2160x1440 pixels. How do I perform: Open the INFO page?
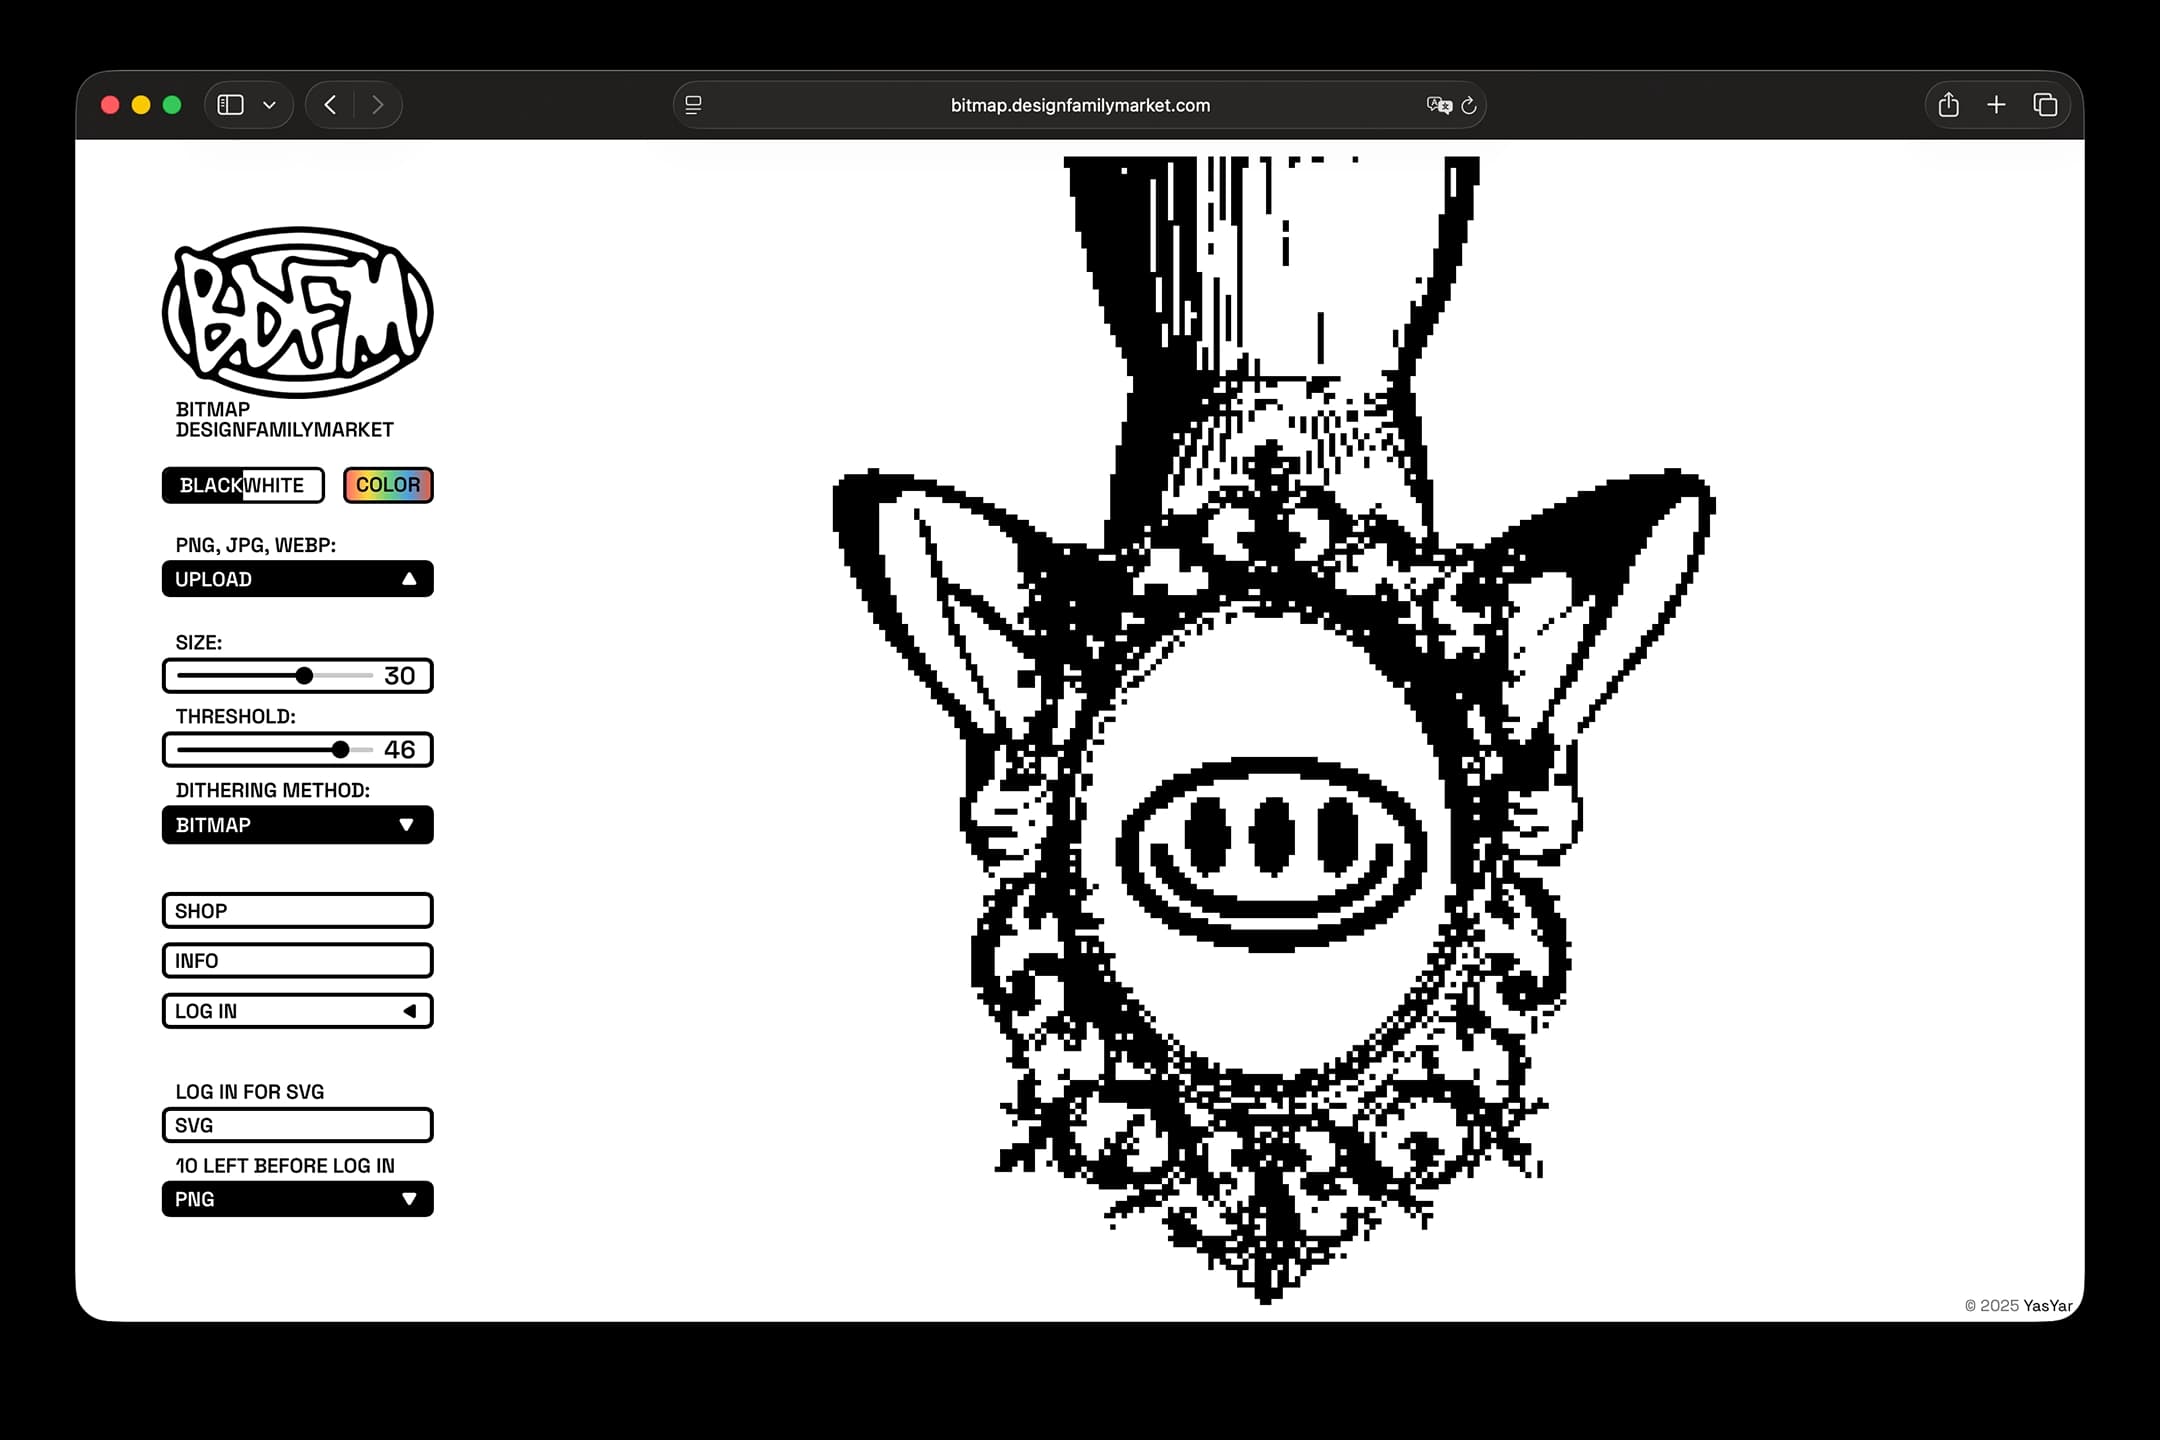pyautogui.click(x=297, y=960)
